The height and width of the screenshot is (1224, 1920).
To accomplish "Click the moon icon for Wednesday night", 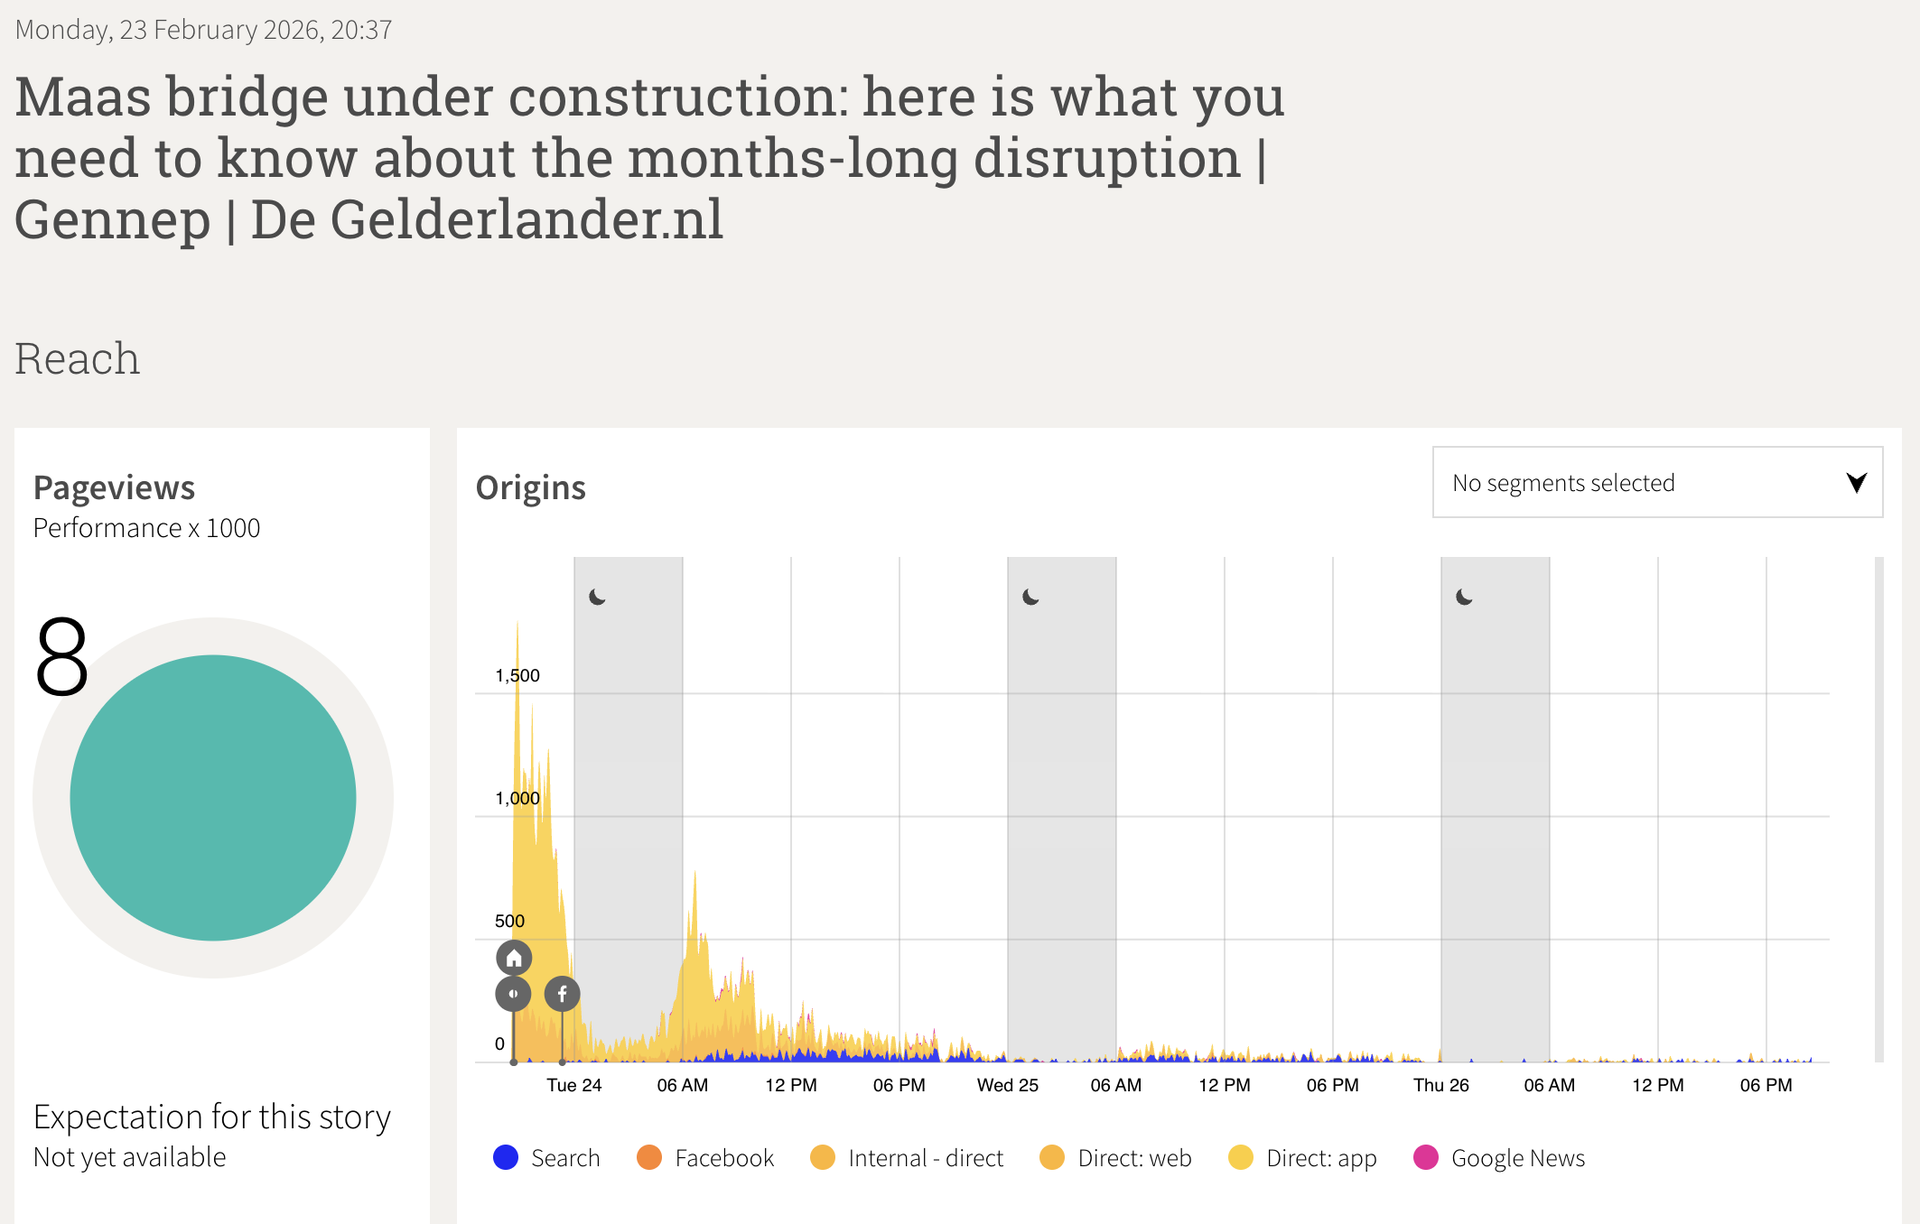I will (x=1031, y=597).
